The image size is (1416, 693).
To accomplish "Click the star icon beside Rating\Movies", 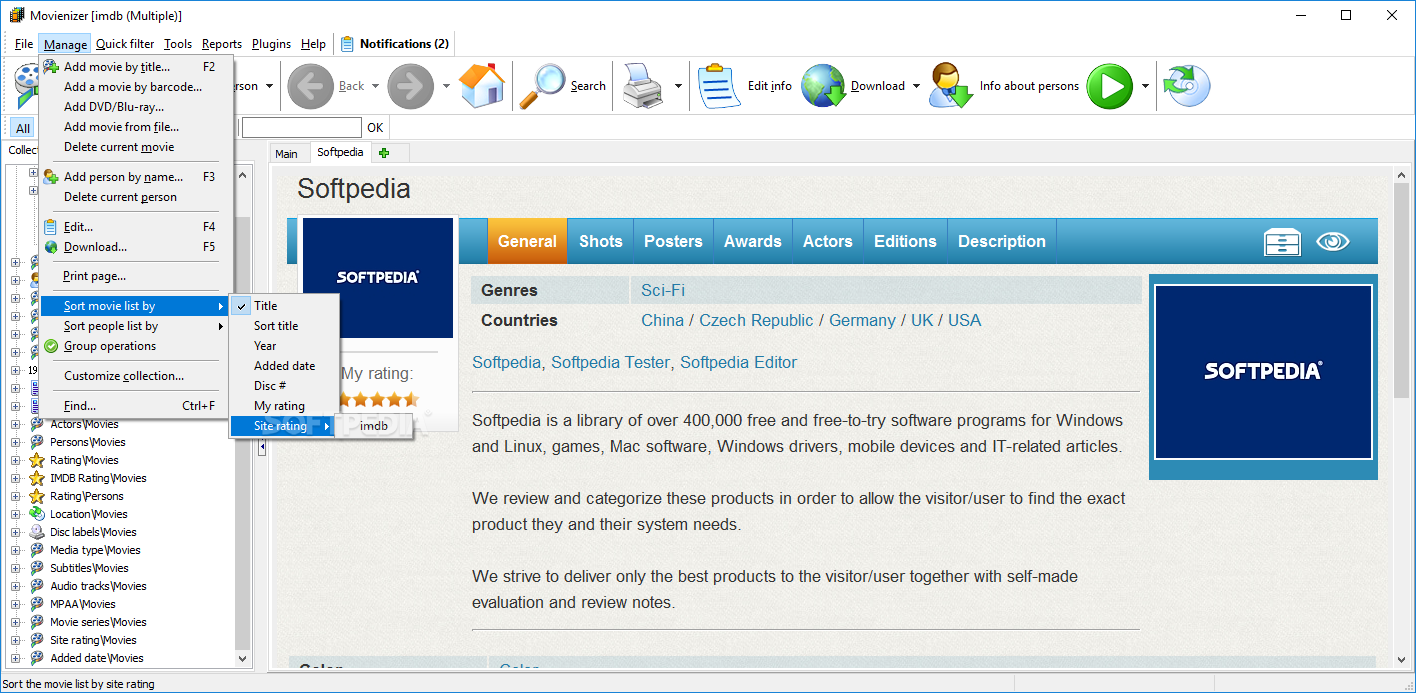I will 37,460.
